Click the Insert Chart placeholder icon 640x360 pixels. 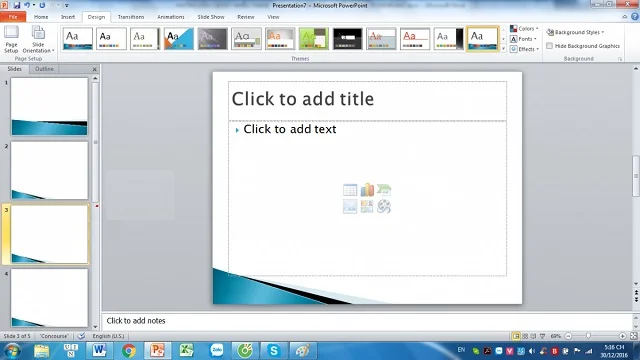[367, 190]
